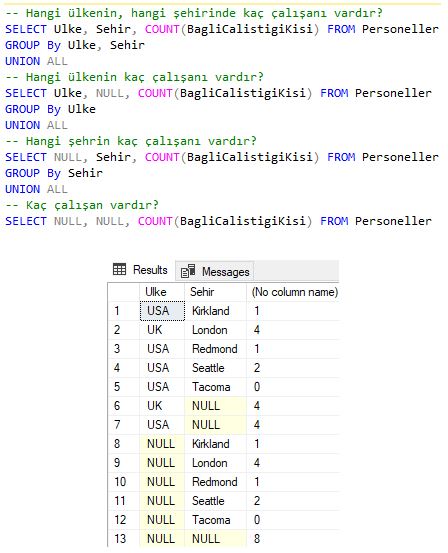Viewport: 448px width, 553px height.
Task: Select the London cell in row 9
Action: 215,463
